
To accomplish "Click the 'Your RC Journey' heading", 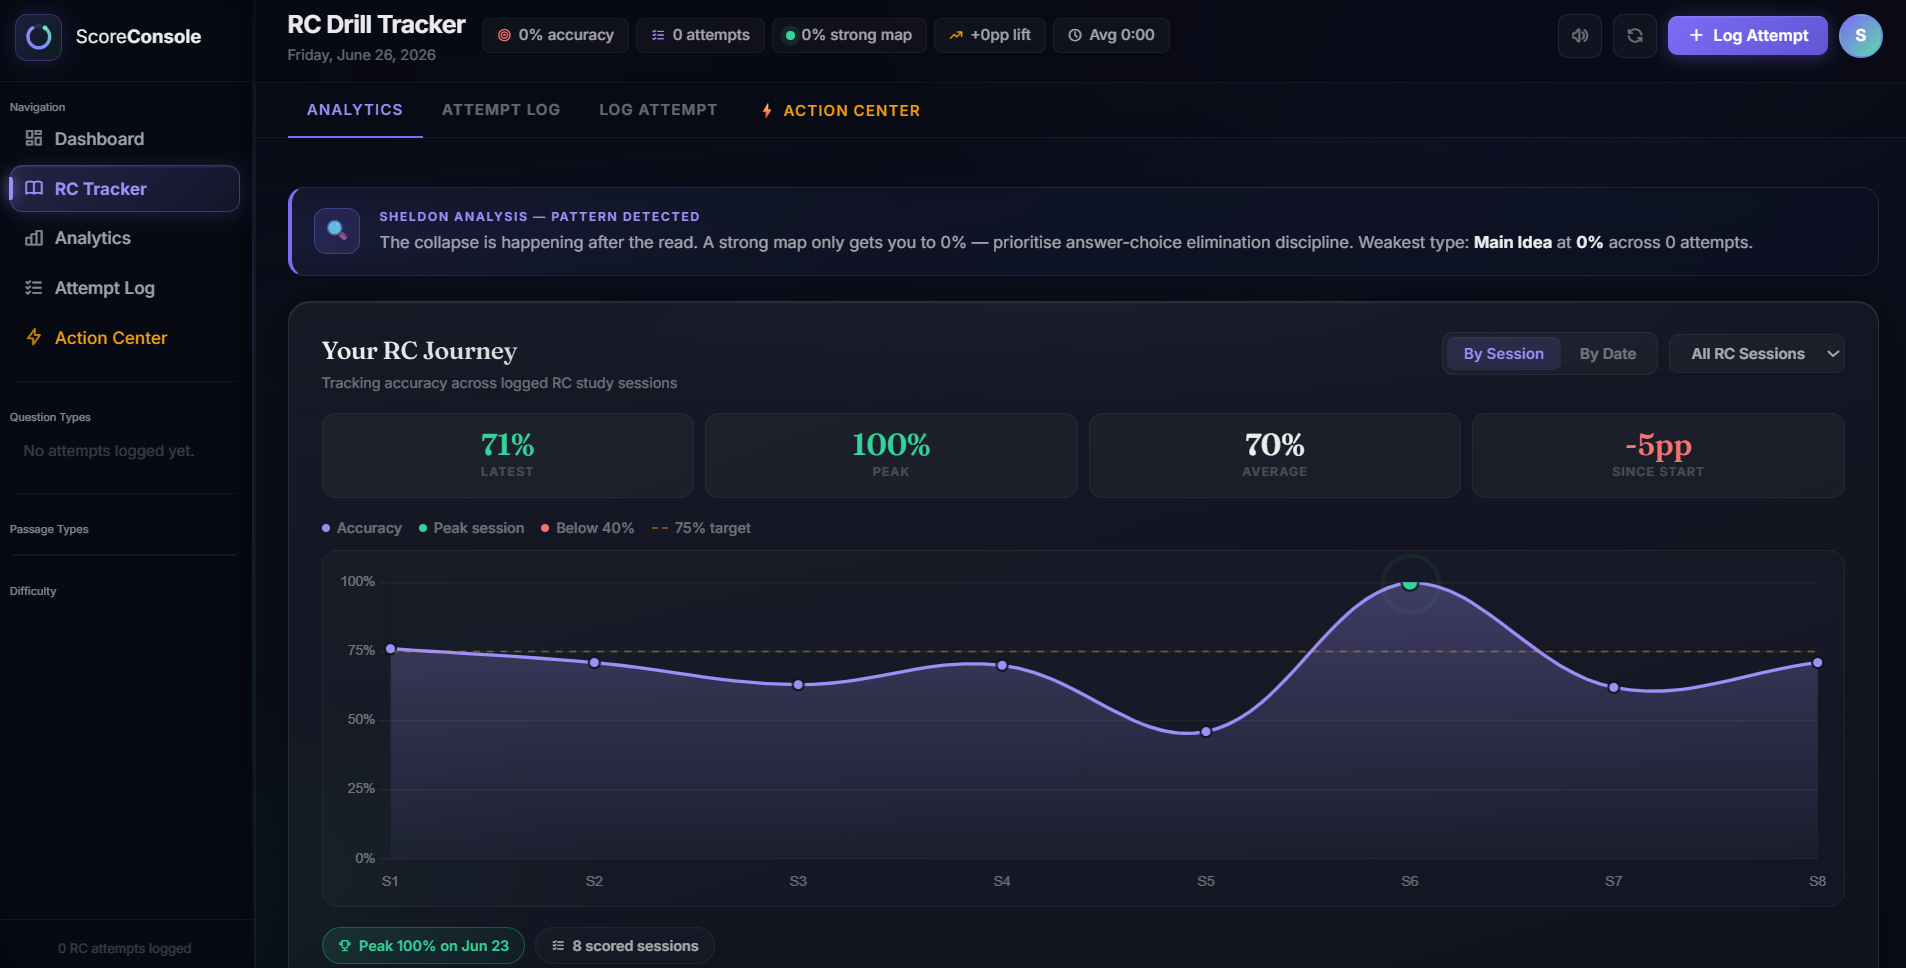I will [419, 351].
